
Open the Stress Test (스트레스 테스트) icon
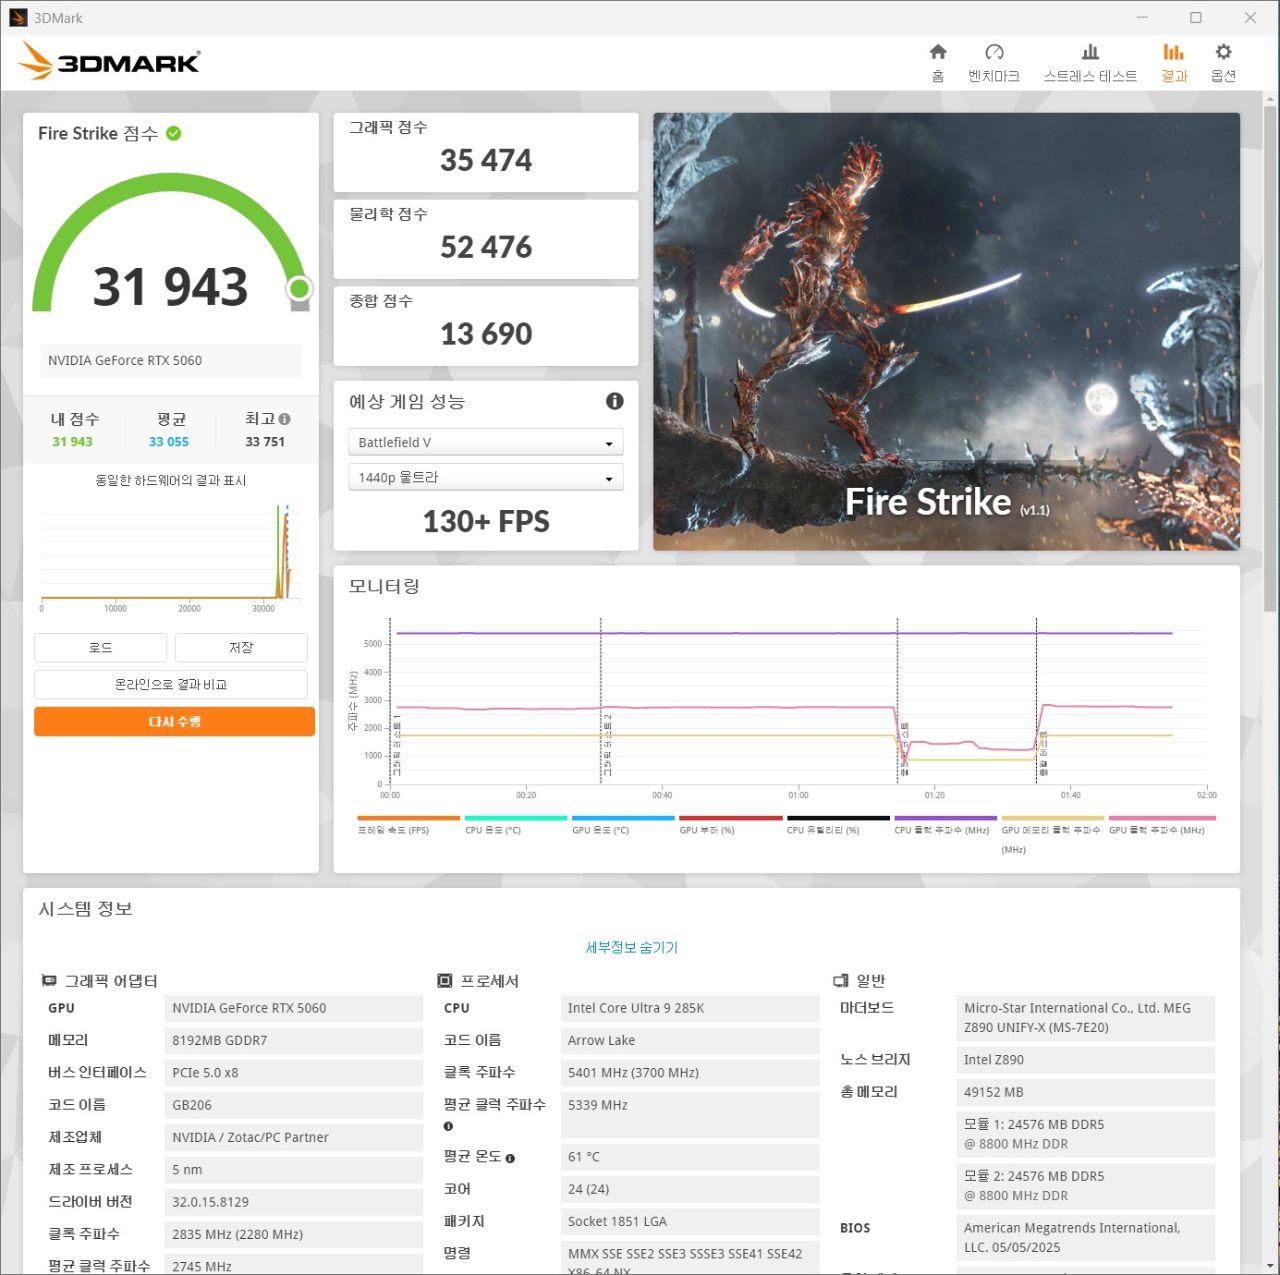[x=1090, y=53]
